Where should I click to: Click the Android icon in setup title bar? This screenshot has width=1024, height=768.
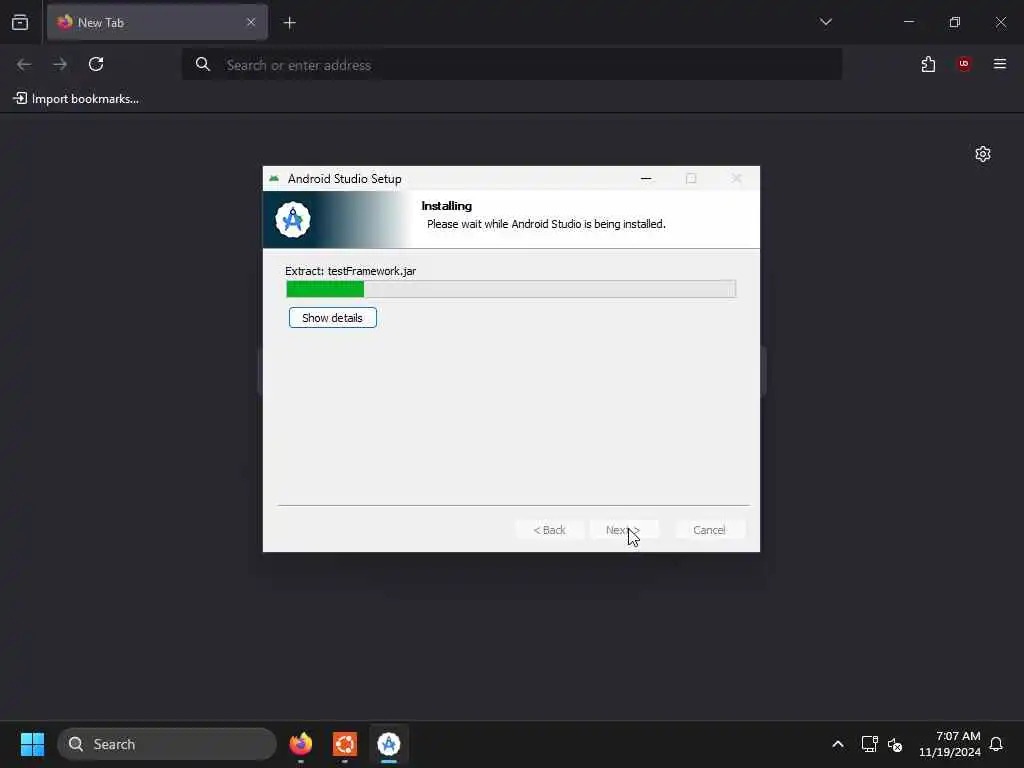point(274,179)
